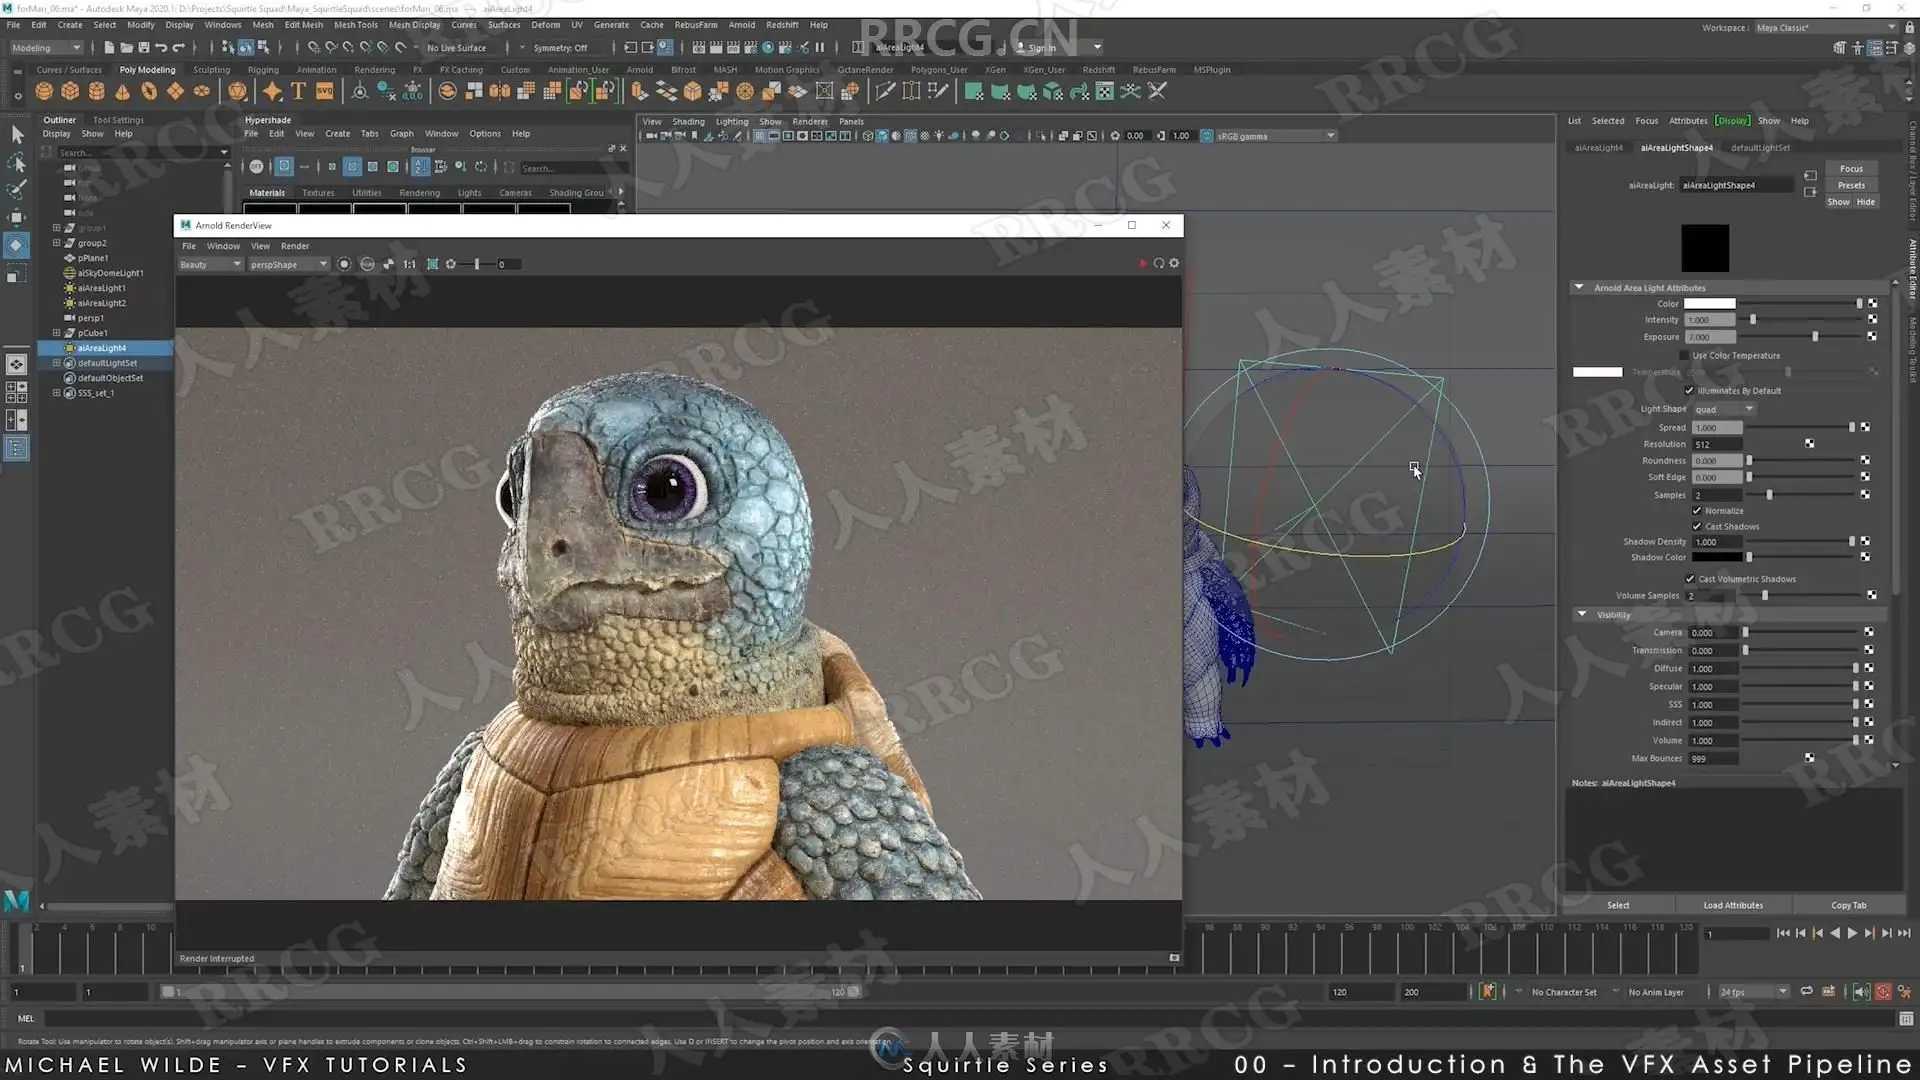The image size is (1920, 1080).
Task: Uncheck the Normalize checkbox
Action: pos(1697,511)
